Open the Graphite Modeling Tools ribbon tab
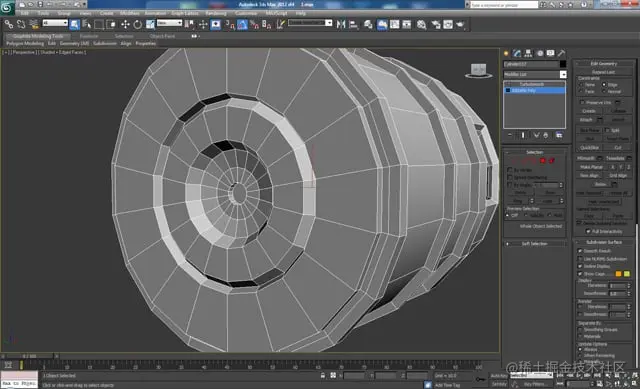The width and height of the screenshot is (640, 389). tap(38, 36)
